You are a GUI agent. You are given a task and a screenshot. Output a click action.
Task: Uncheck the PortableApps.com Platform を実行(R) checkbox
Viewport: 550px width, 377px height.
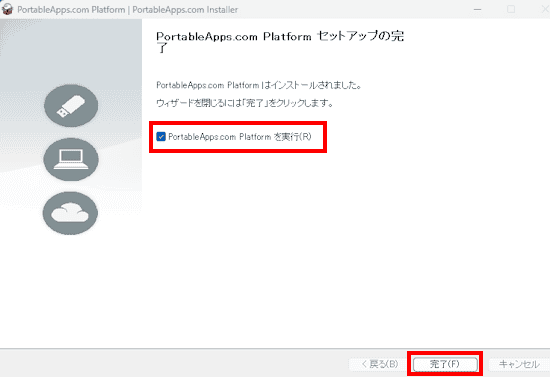point(161,136)
